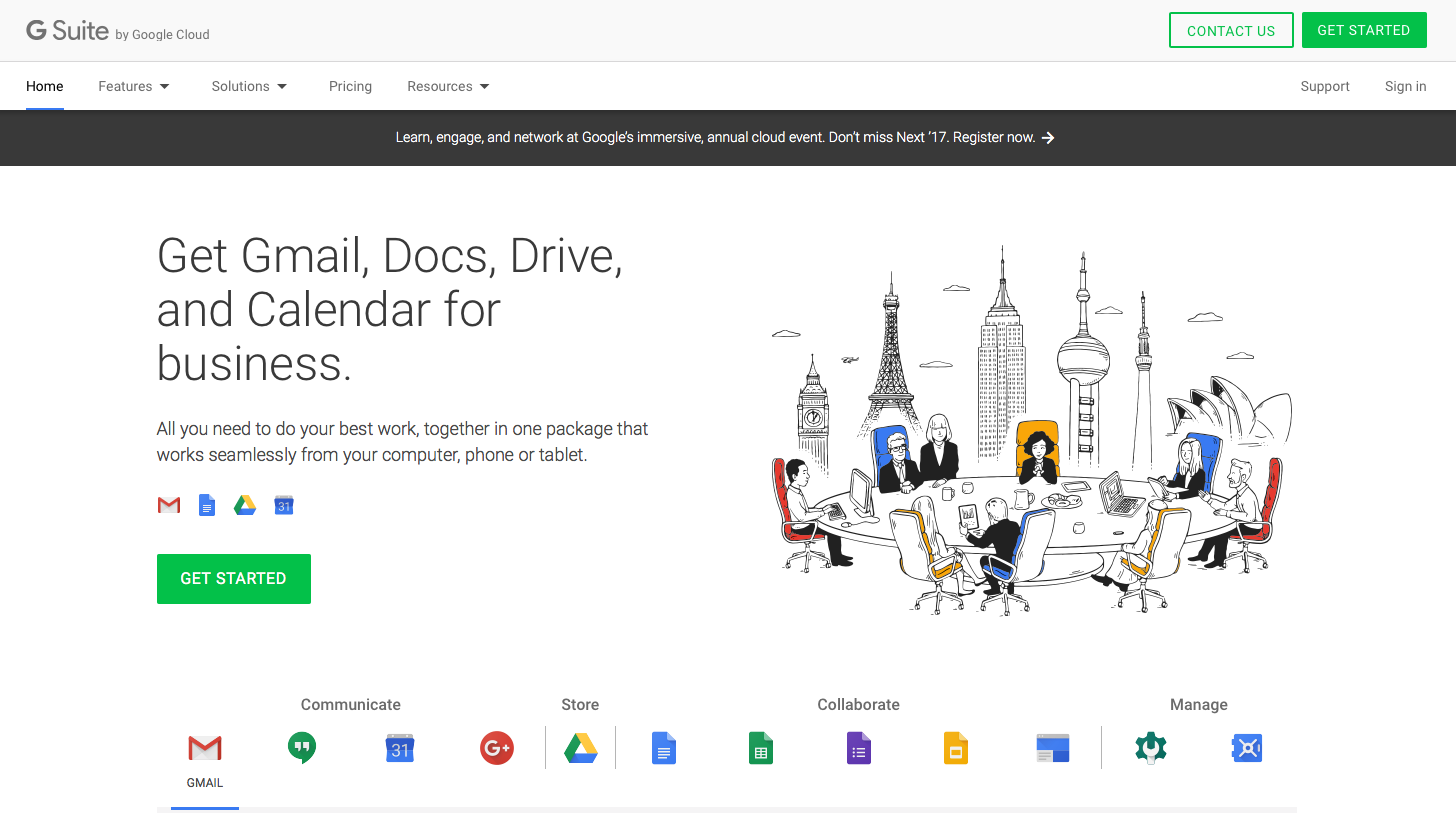Image resolution: width=1456 pixels, height=813 pixels.
Task: Open the Home tab
Action: (x=45, y=86)
